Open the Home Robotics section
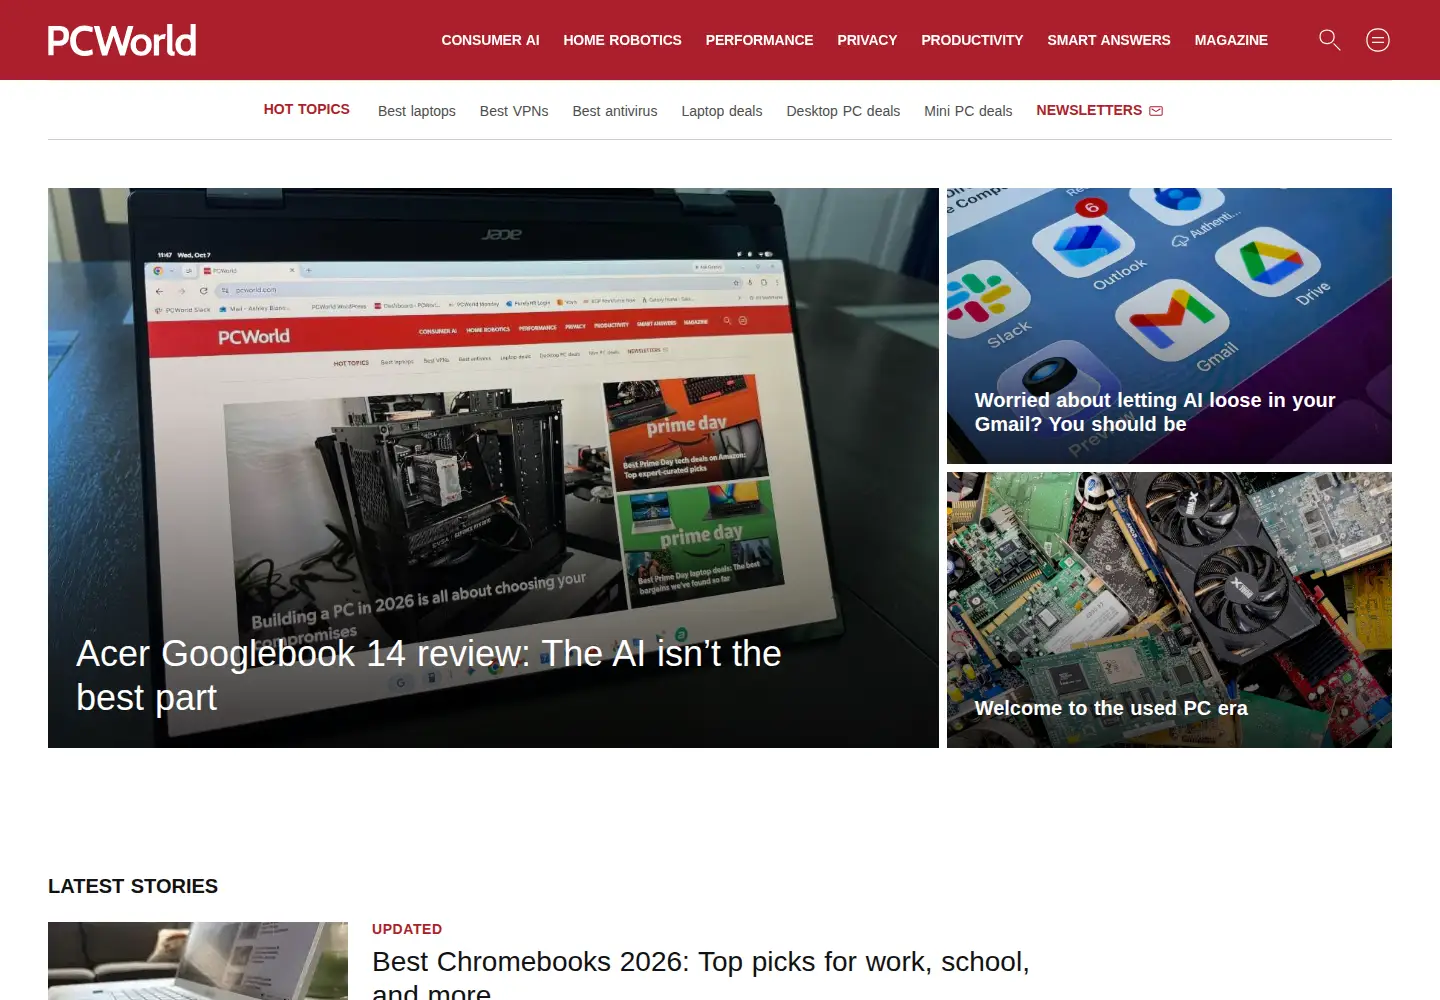The height and width of the screenshot is (1000, 1440). [622, 40]
